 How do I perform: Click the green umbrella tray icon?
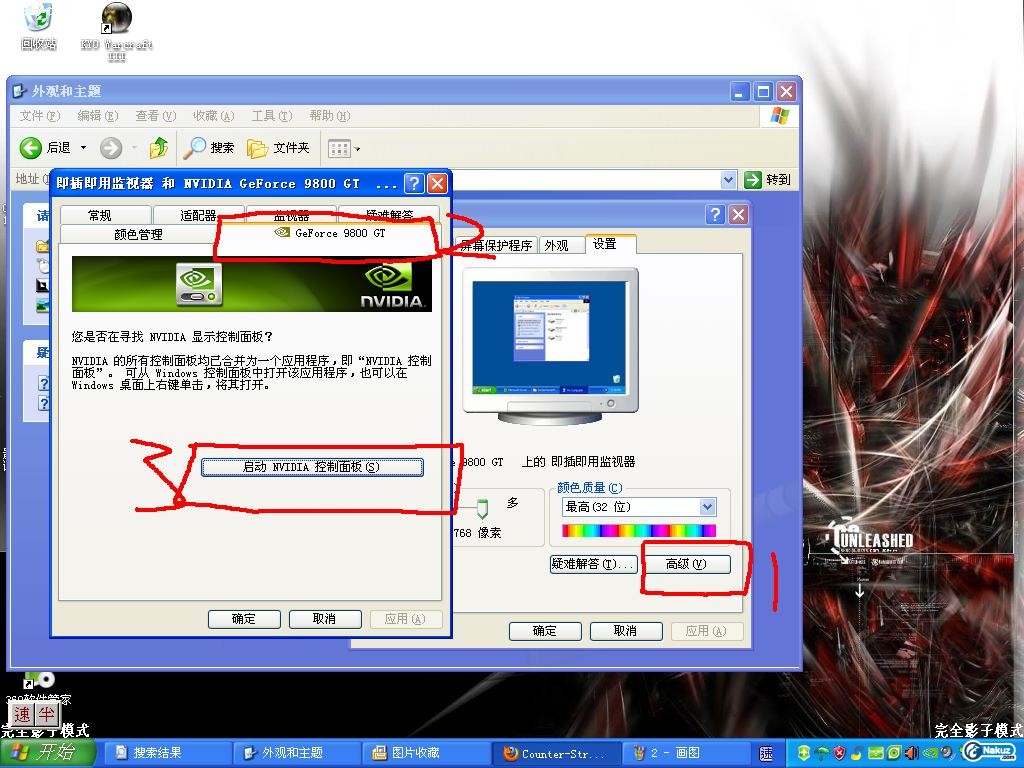point(822,753)
